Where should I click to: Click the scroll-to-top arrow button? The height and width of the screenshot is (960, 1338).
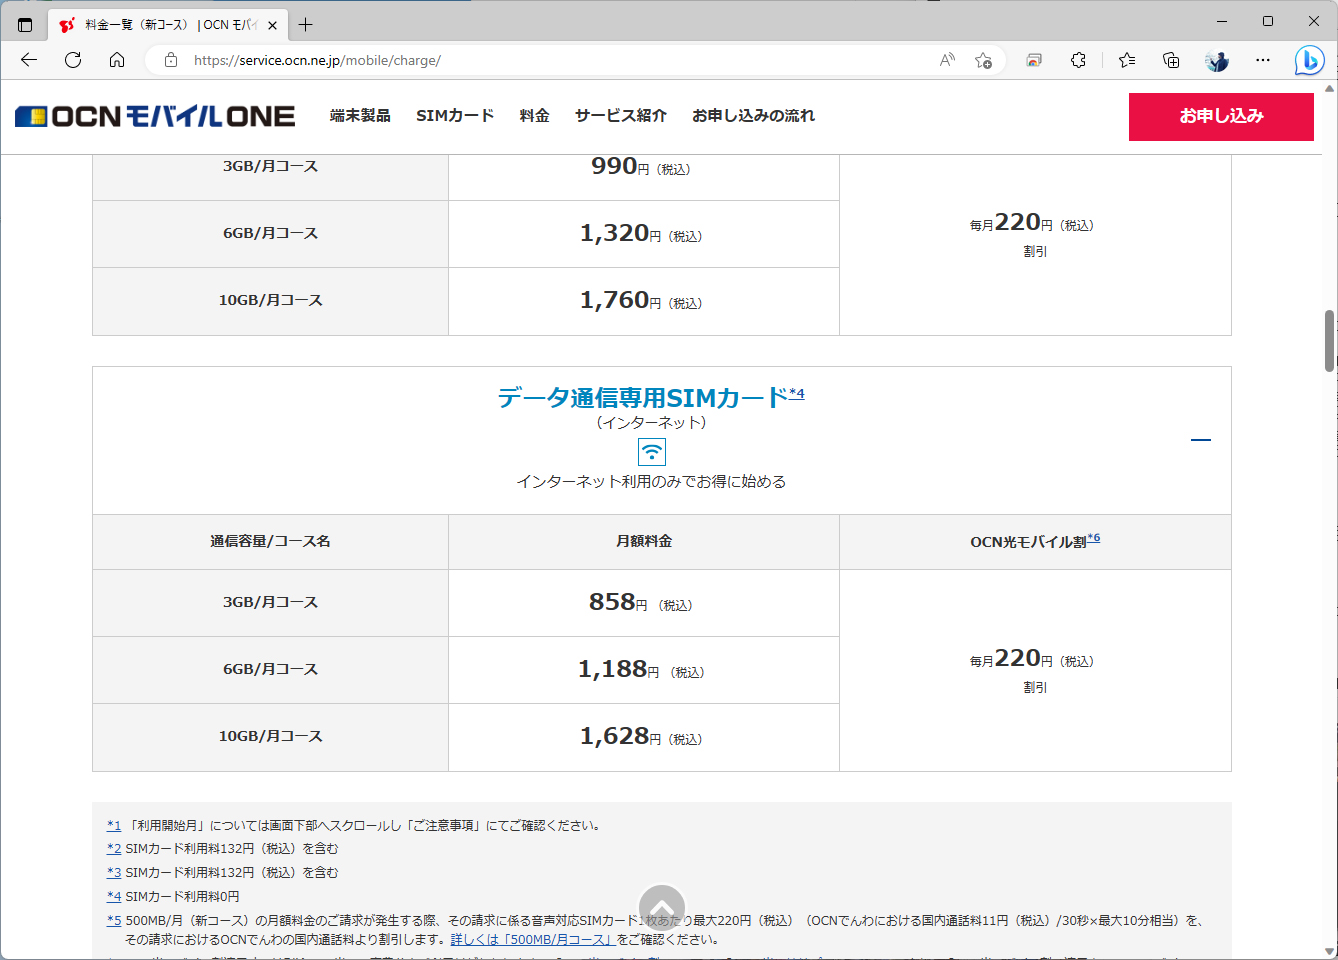click(662, 908)
